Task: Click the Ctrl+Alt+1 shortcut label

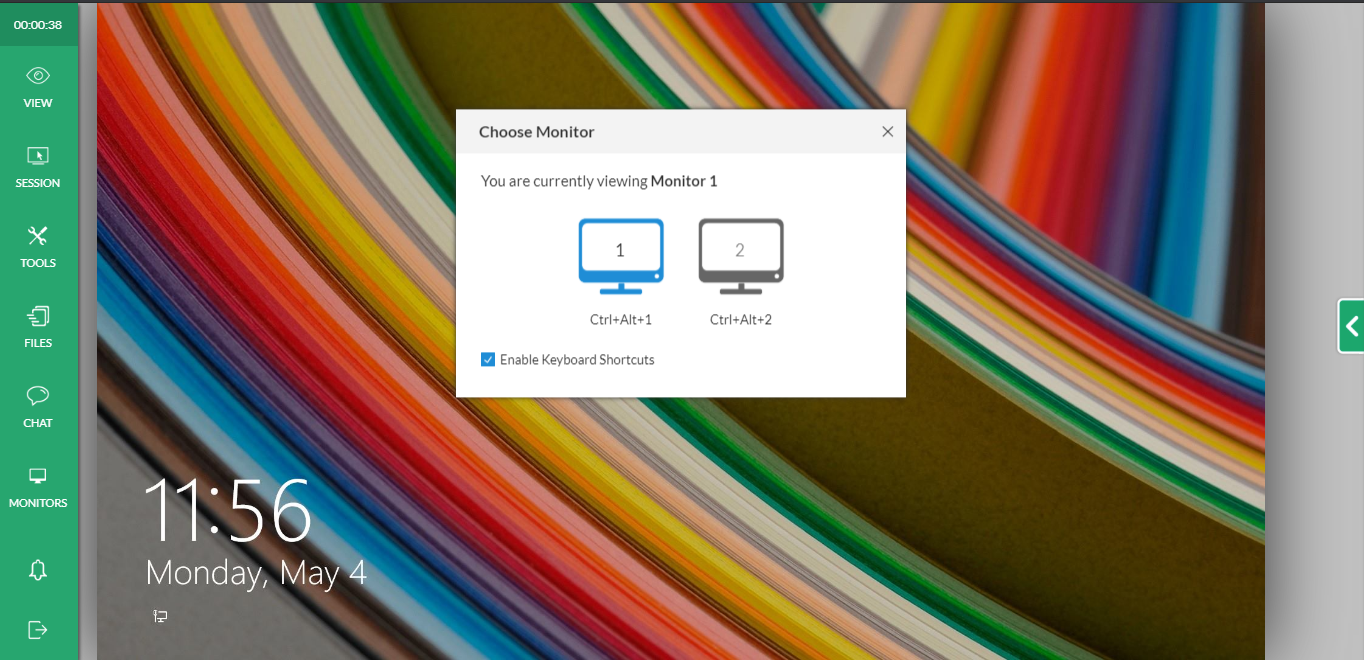Action: [621, 320]
